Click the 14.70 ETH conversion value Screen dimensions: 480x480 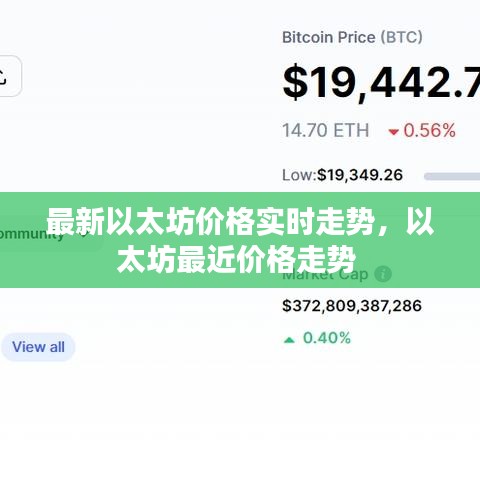coord(326,130)
